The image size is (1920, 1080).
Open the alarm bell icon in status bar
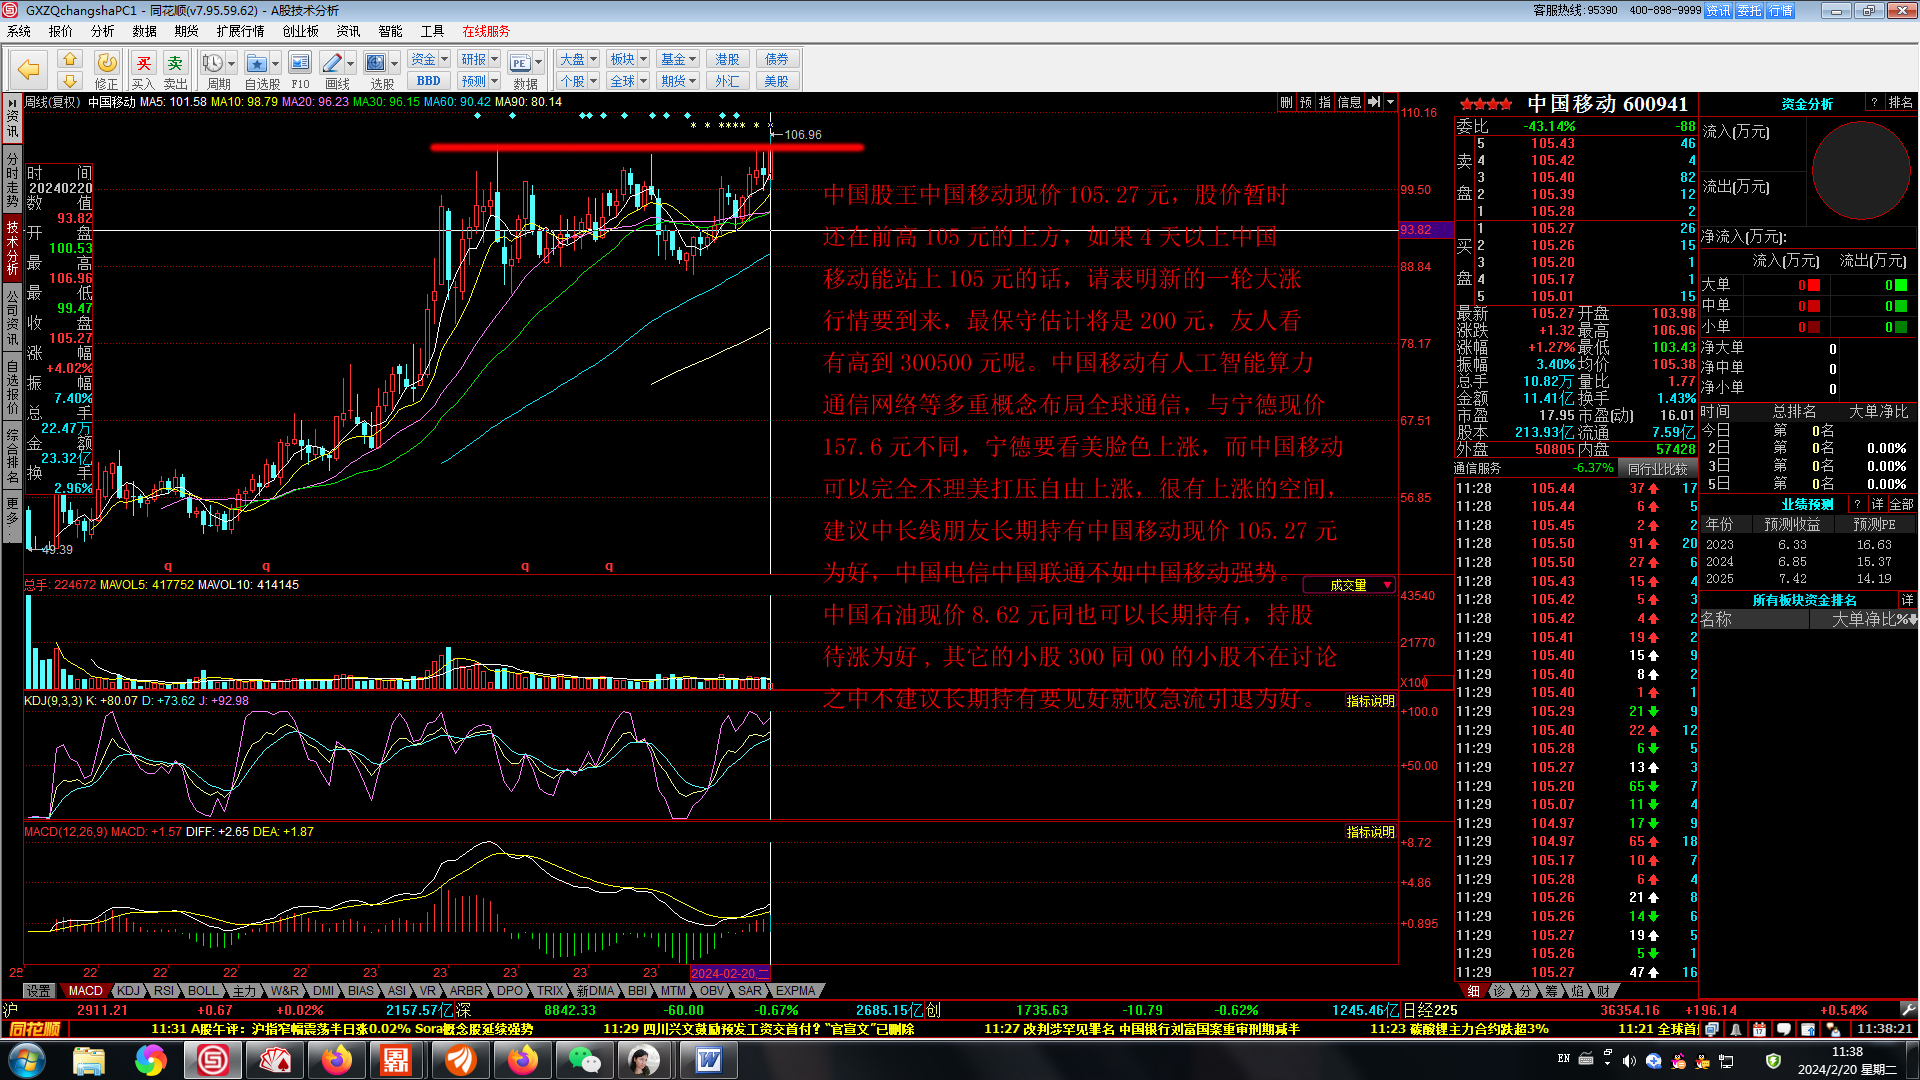click(1735, 1029)
